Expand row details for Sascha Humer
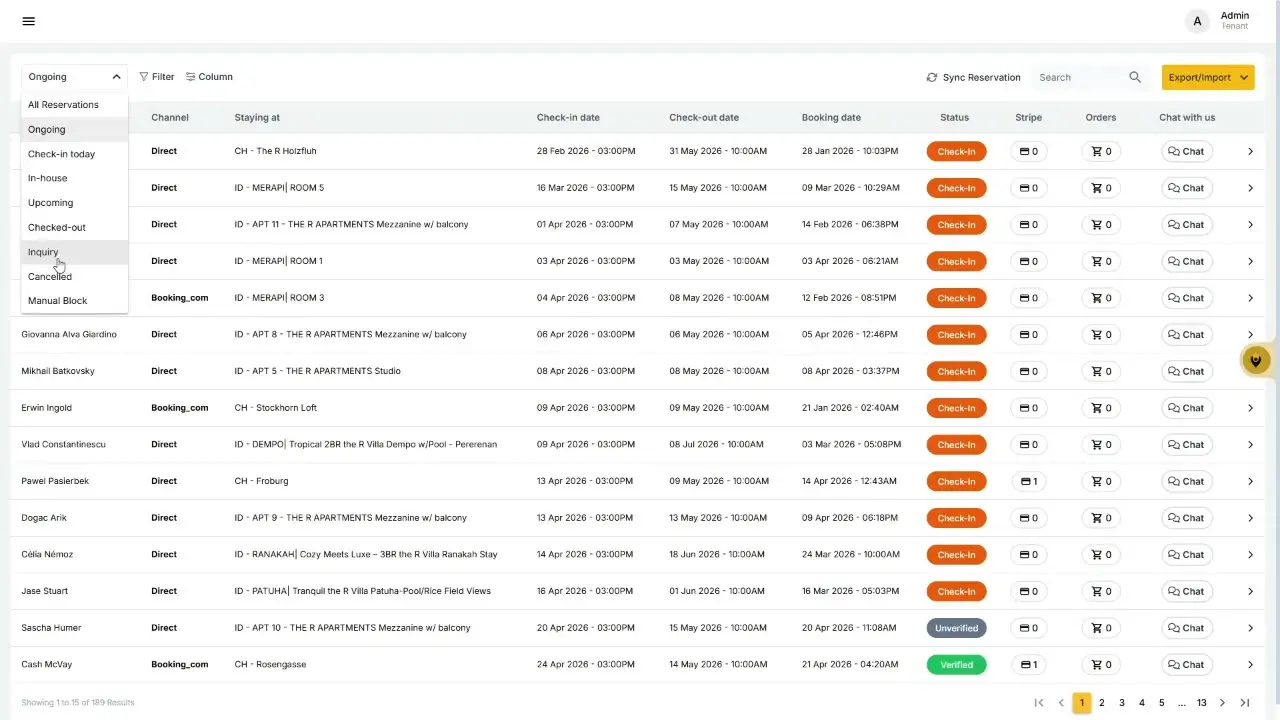 (1250, 628)
